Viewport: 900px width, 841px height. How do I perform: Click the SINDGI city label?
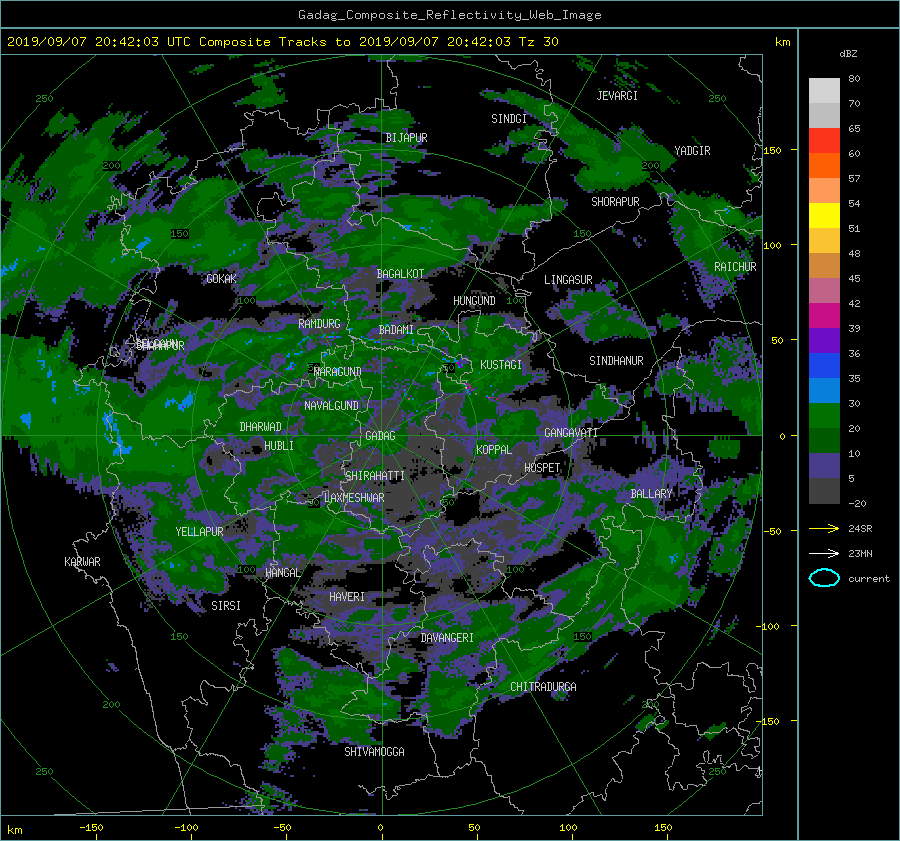click(509, 119)
